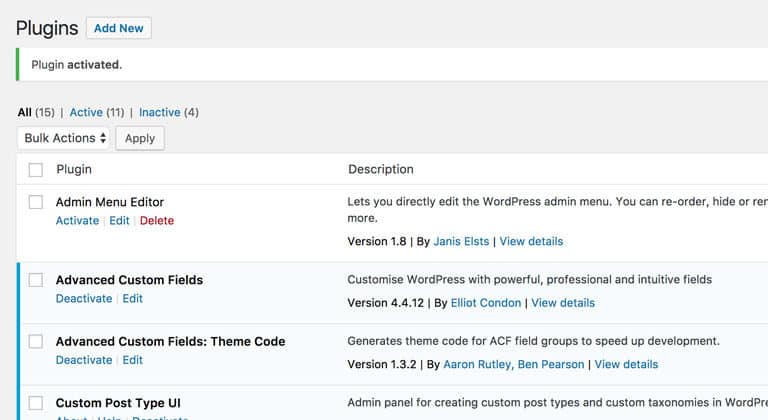768x420 pixels.
Task: Click the Plugin activated notice
Action: click(x=392, y=65)
